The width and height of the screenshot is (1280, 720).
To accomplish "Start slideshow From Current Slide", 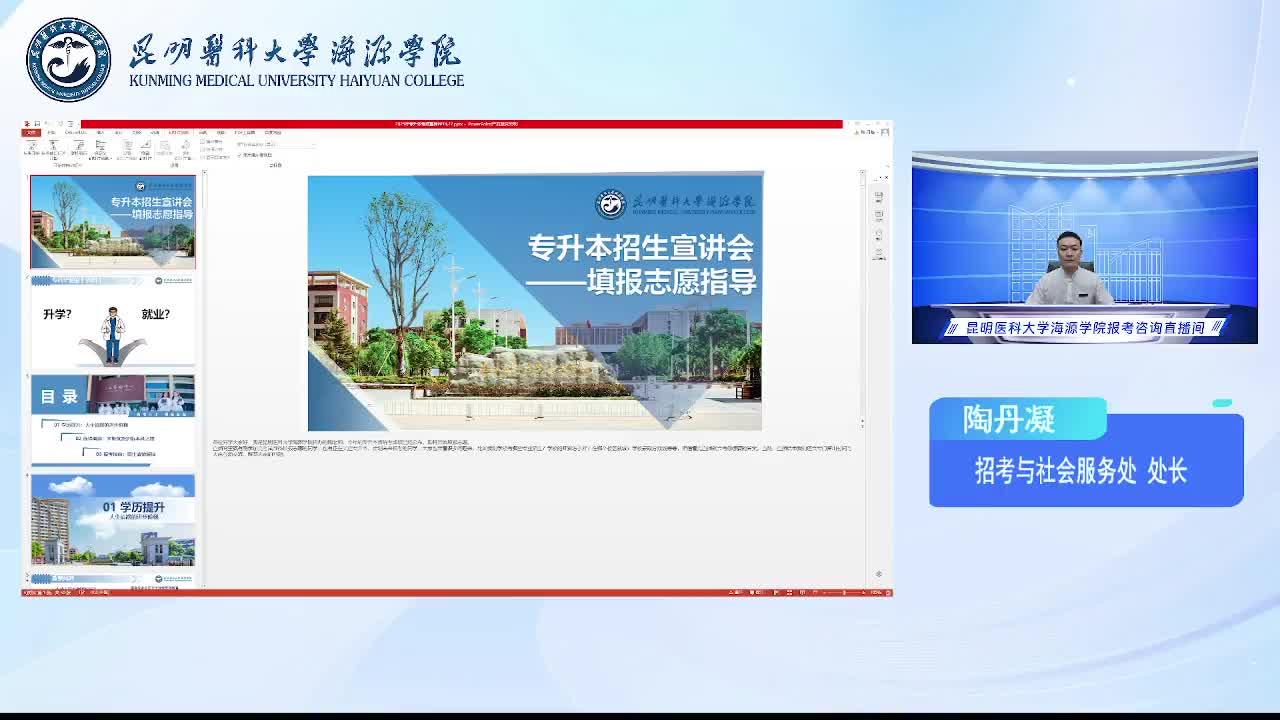I will pos(54,148).
